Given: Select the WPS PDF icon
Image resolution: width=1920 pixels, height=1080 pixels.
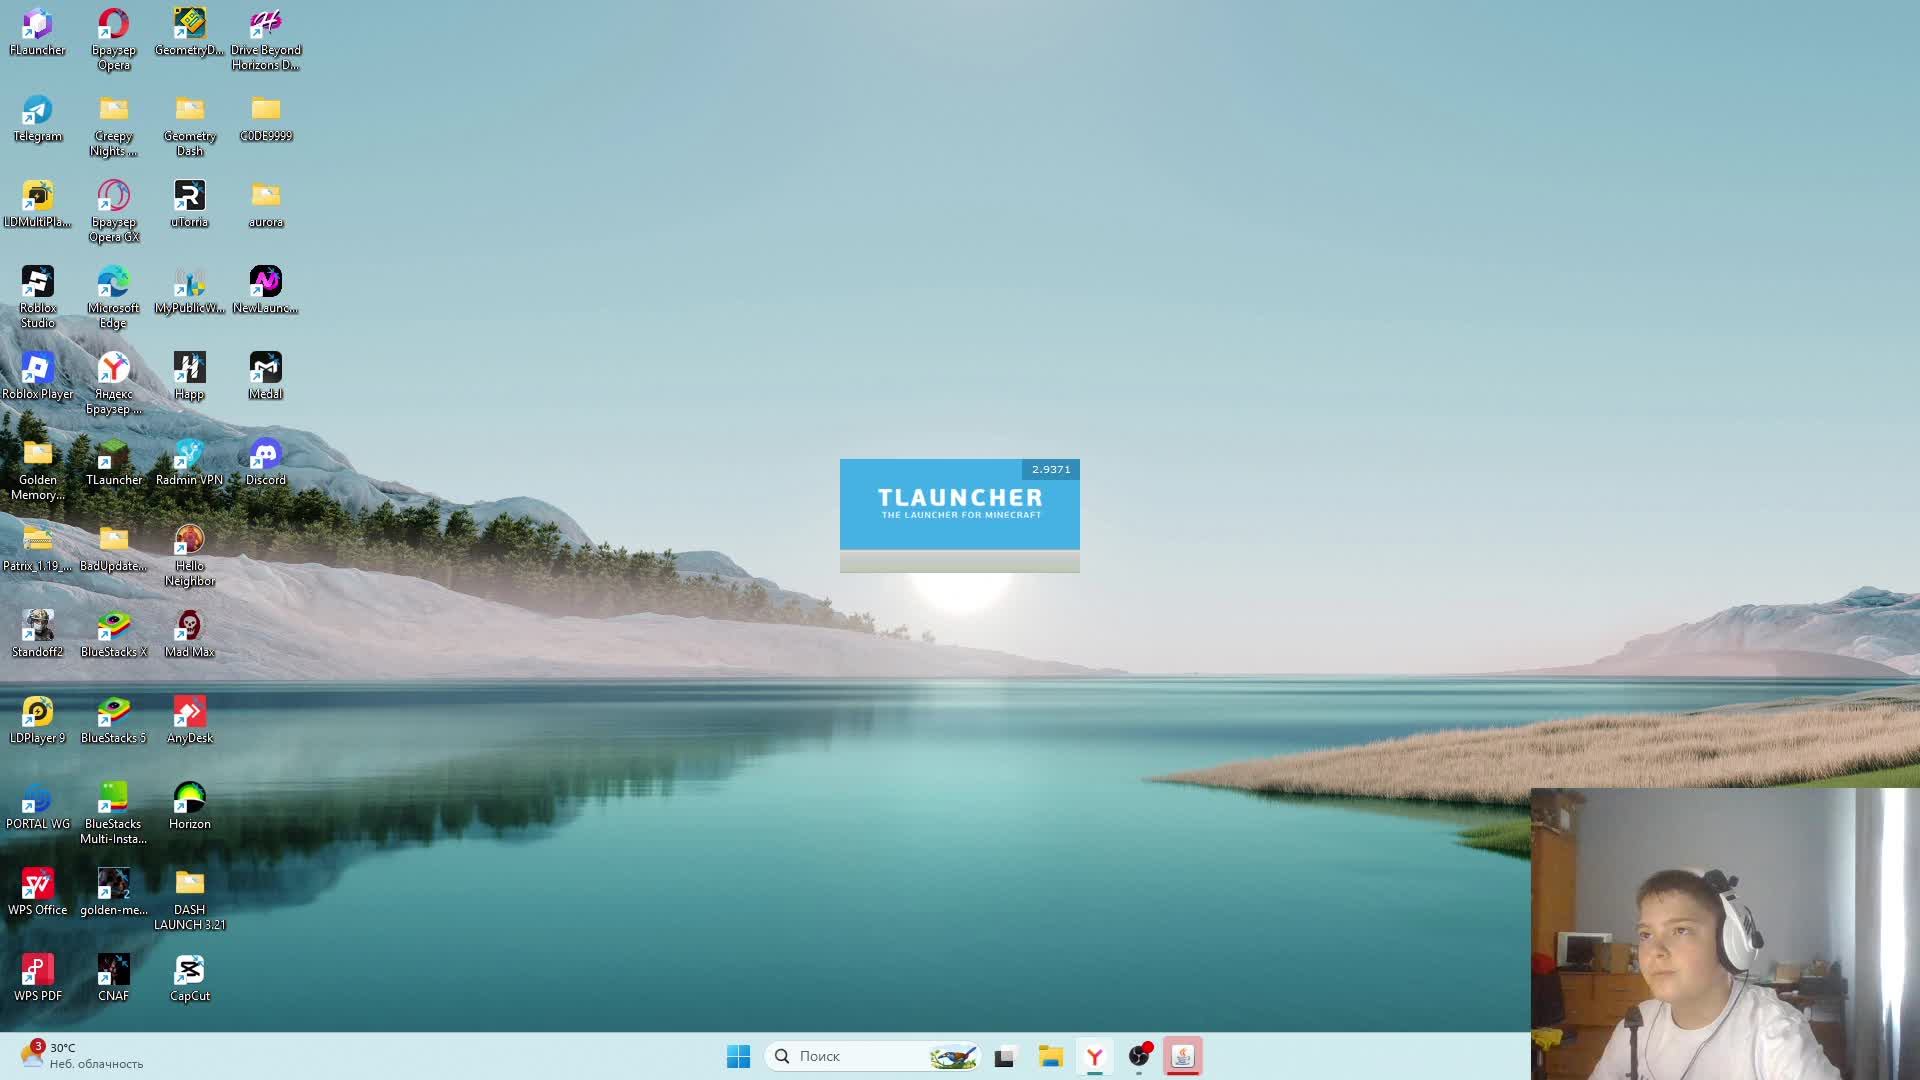Looking at the screenshot, I should (37, 979).
